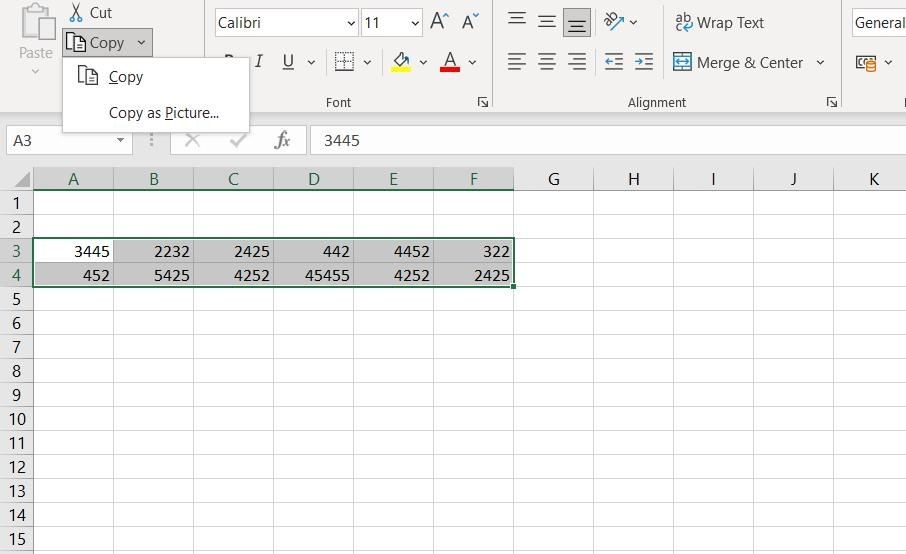Apply yellow fill color
The image size is (906, 554).
[x=401, y=61]
